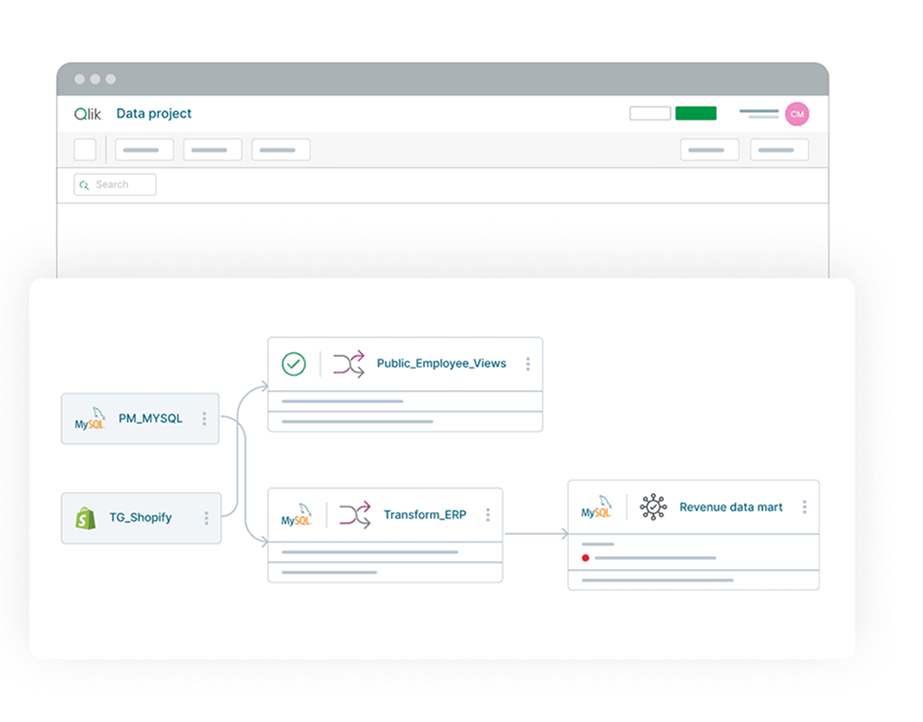This screenshot has height=722, width=923.
Task: Open the kebab menu on PM_MYSQL
Action: click(x=206, y=419)
